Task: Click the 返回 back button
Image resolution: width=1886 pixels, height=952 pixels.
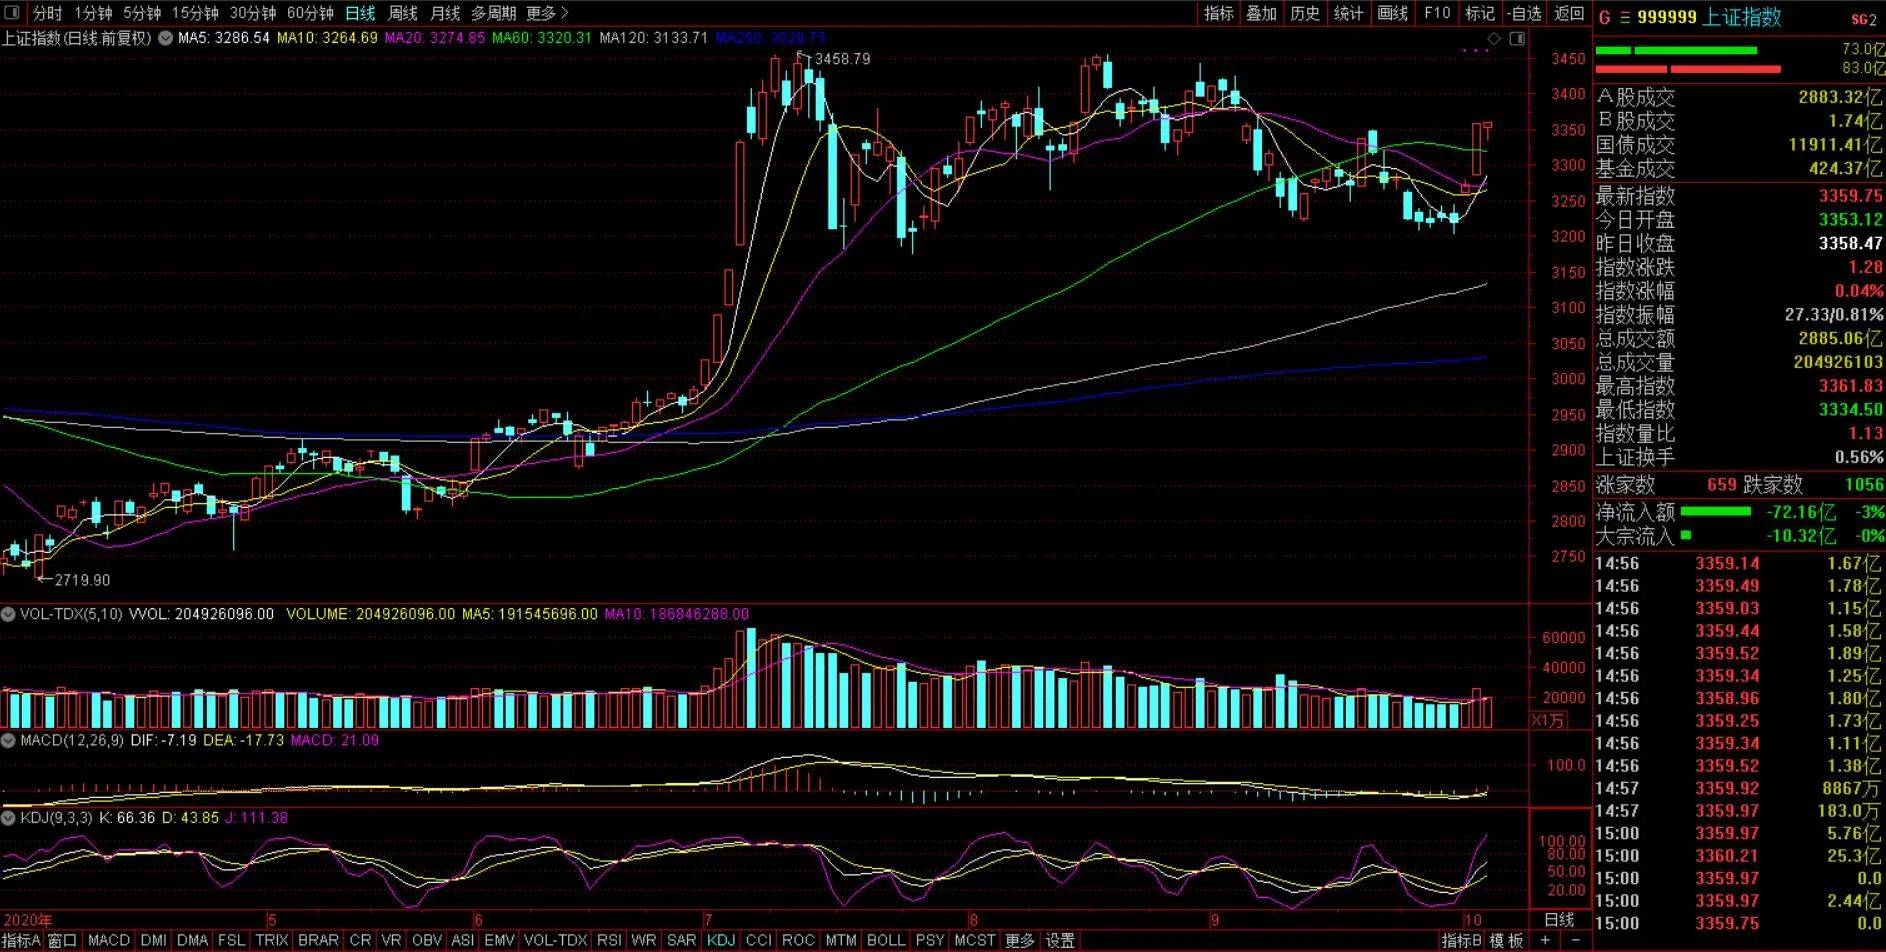Action: tap(1569, 13)
